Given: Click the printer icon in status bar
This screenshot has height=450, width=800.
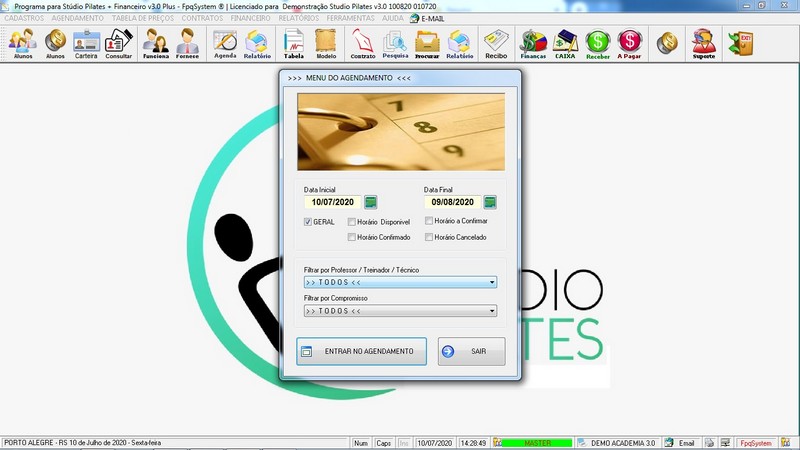Looking at the screenshot, I should coord(709,443).
